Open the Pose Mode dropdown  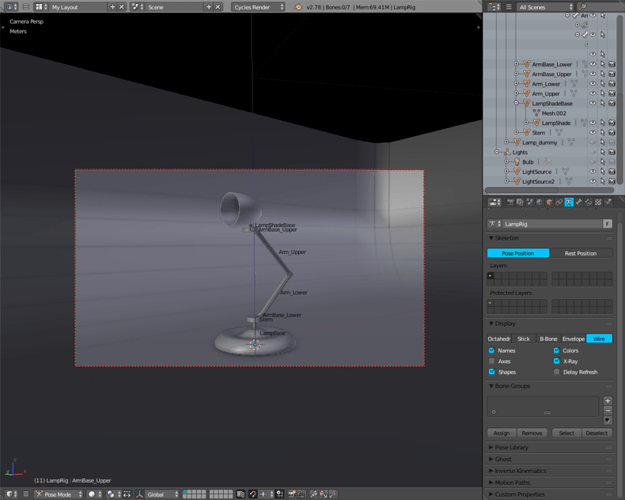(x=58, y=494)
